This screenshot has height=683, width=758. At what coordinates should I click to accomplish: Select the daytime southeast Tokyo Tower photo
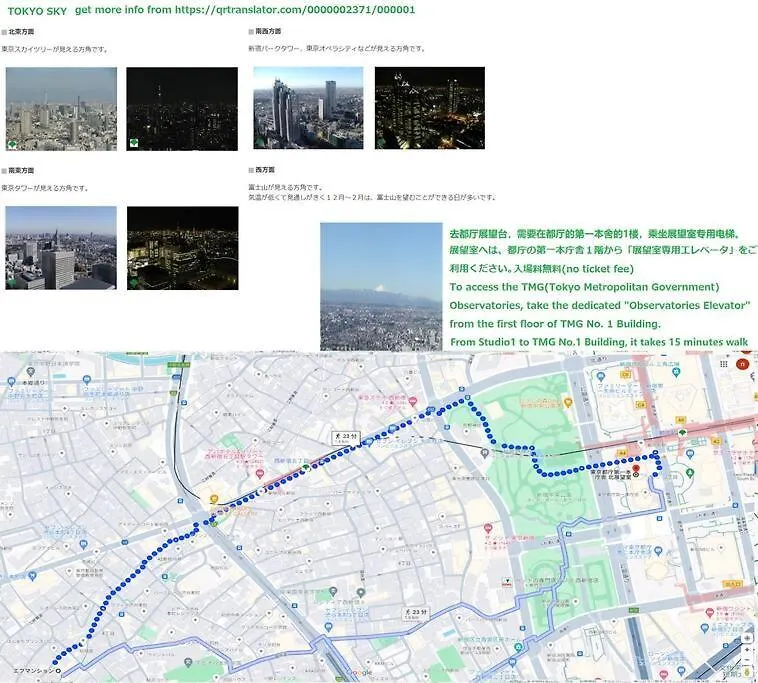click(x=61, y=248)
